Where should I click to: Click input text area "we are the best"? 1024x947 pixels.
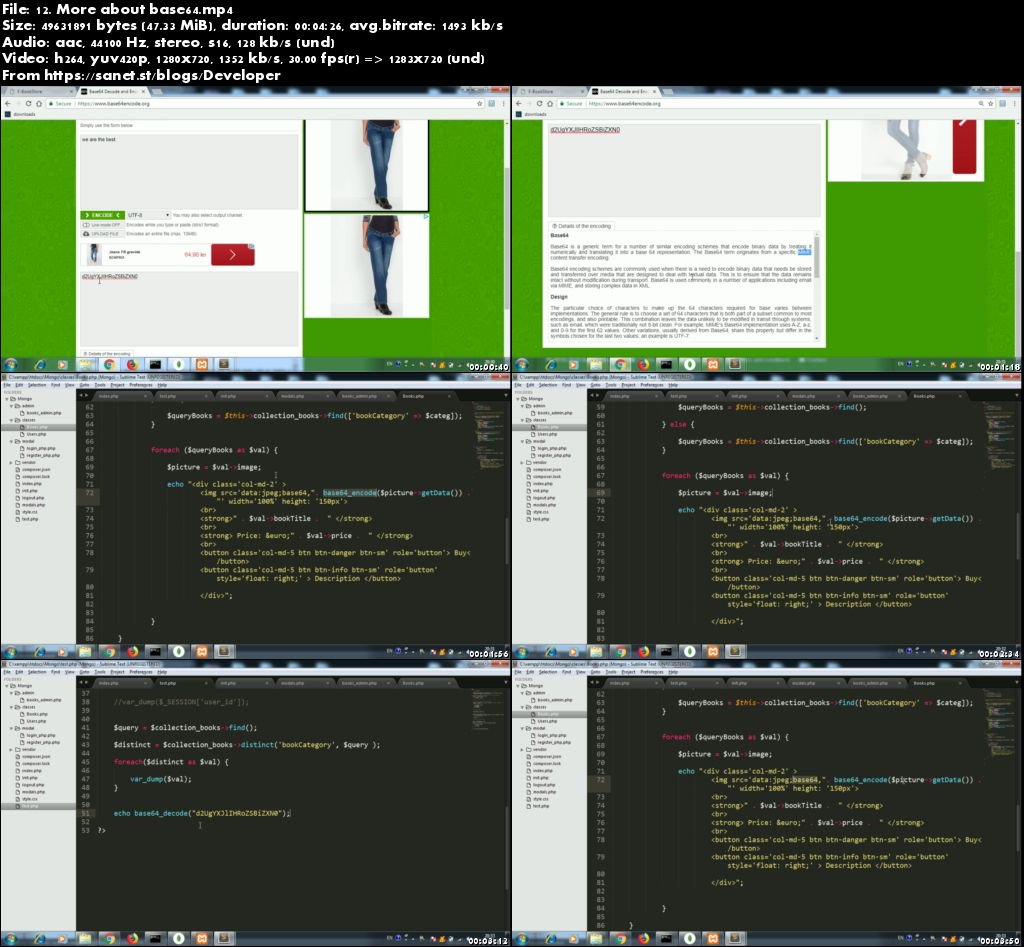[x=189, y=172]
